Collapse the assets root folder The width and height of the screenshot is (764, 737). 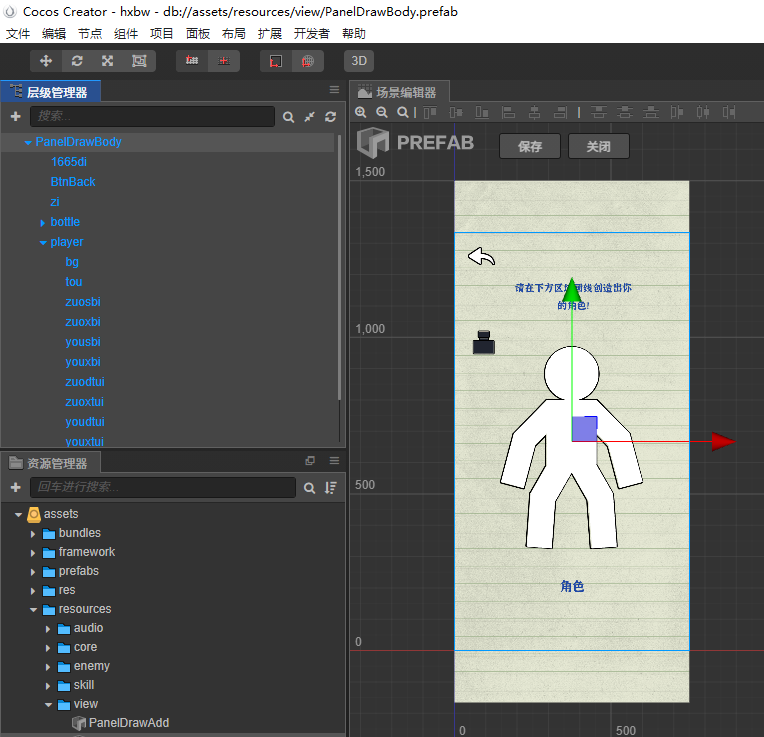click(19, 514)
